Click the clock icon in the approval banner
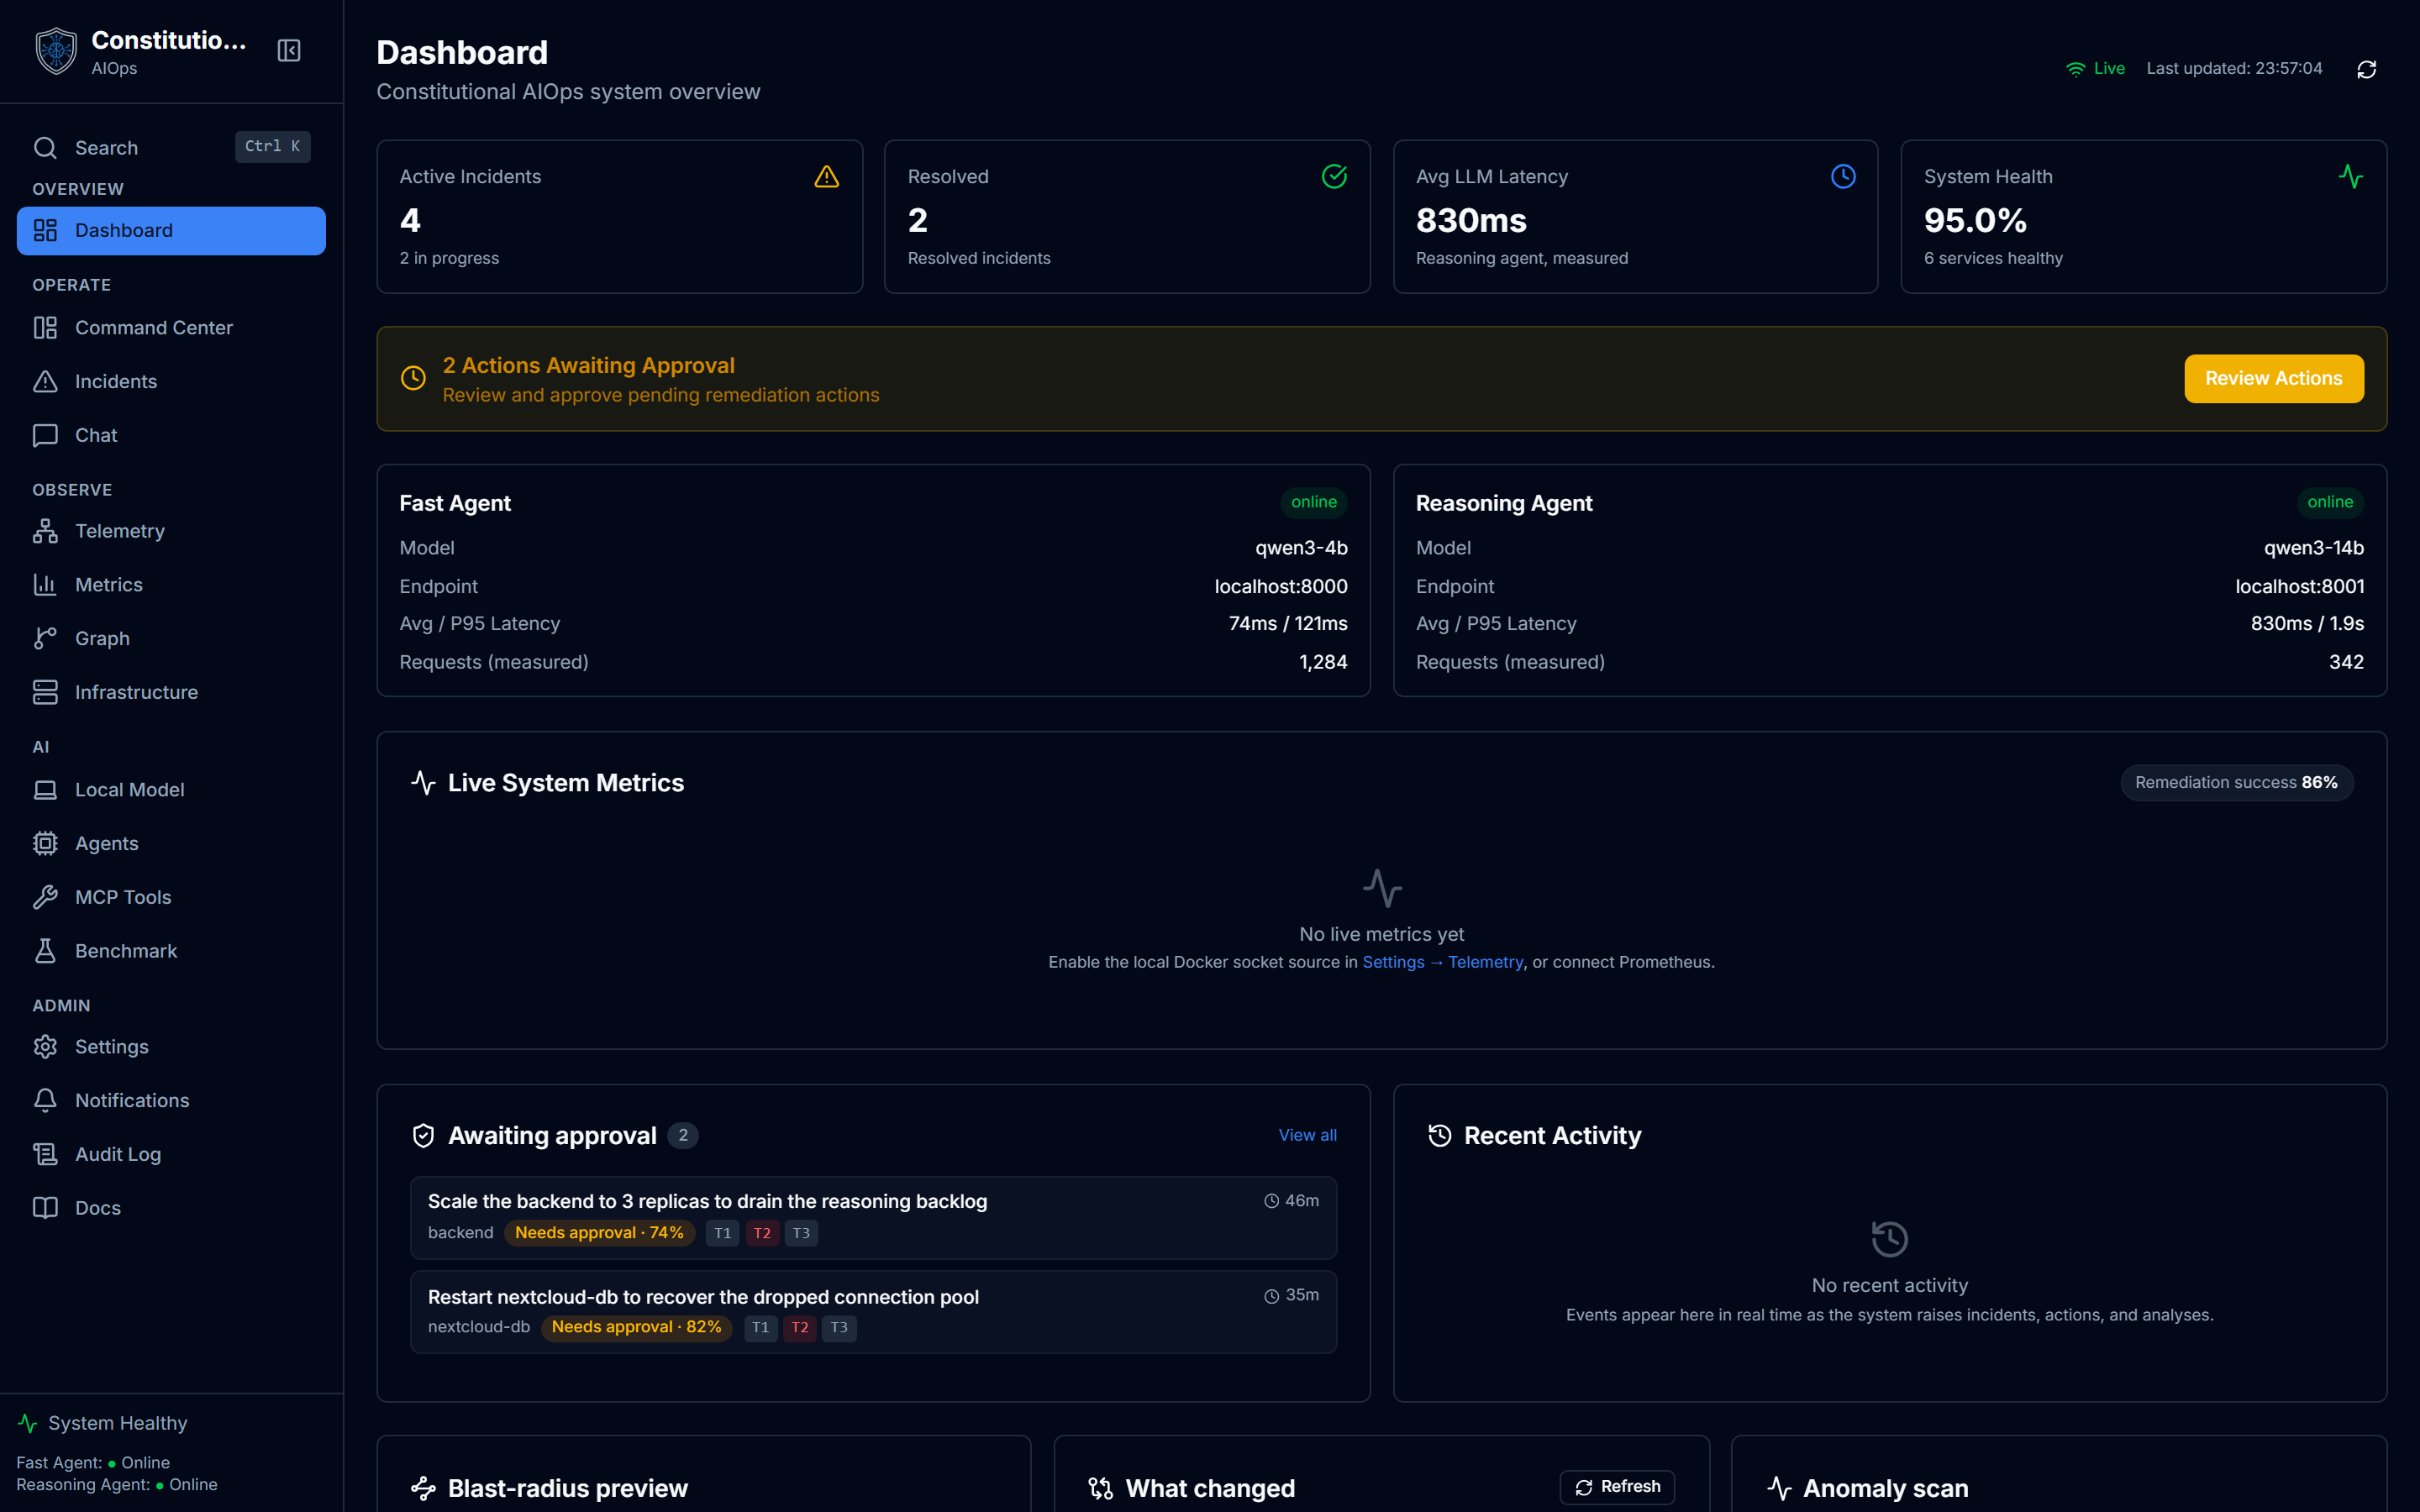The height and width of the screenshot is (1512, 2420). click(413, 378)
